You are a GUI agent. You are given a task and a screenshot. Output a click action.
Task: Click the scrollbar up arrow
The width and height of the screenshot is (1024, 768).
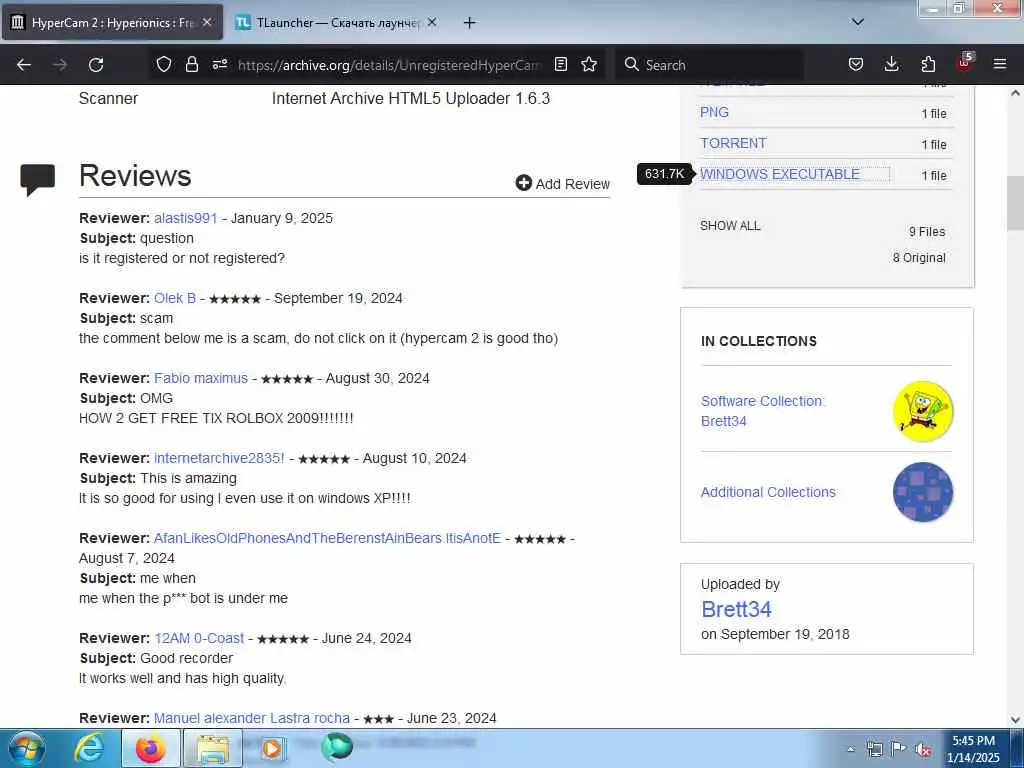pos(1015,93)
